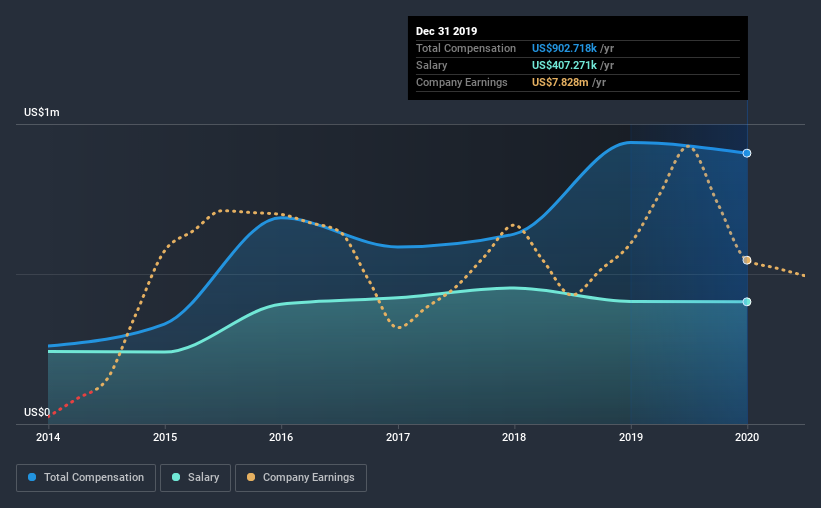Click the blue dot in Total Compensation legend
This screenshot has height=508, width=821.
click(32, 477)
